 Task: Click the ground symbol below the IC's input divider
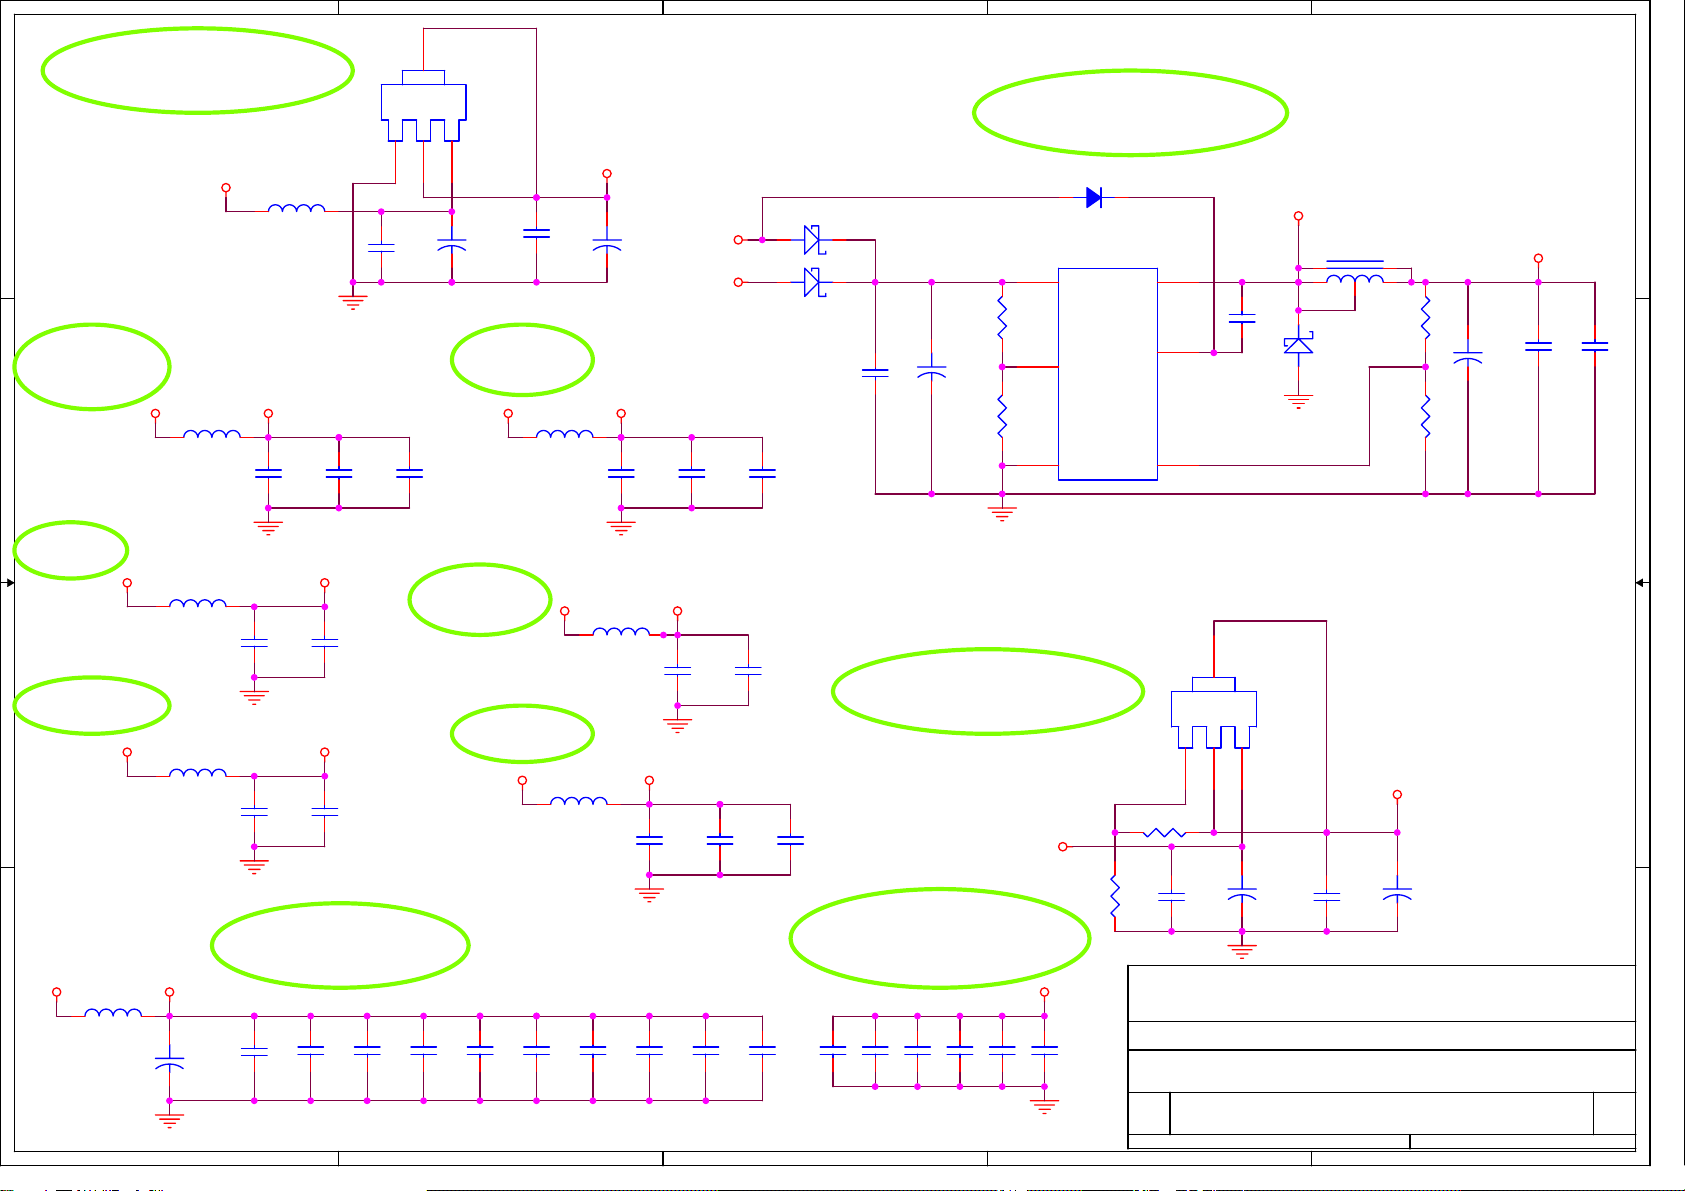click(x=1002, y=513)
